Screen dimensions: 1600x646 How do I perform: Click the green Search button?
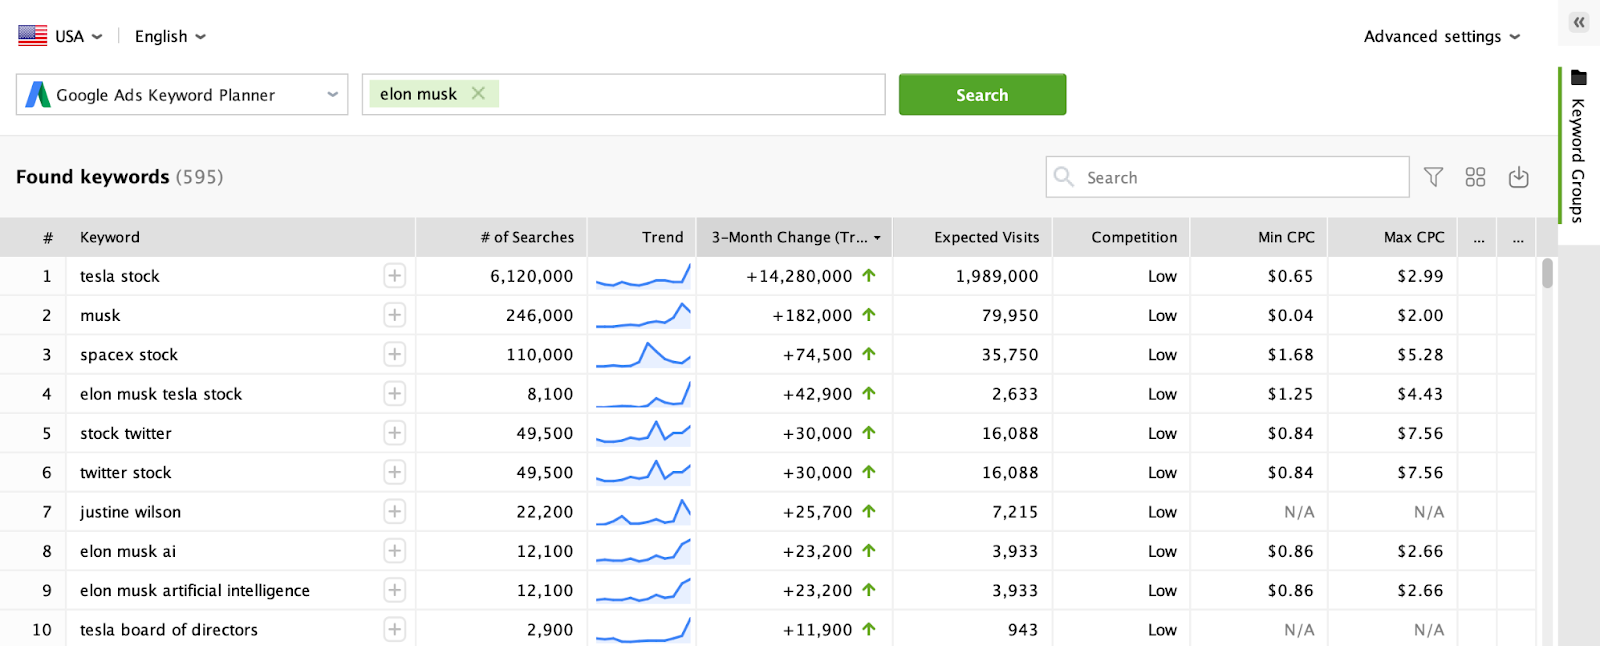(982, 94)
